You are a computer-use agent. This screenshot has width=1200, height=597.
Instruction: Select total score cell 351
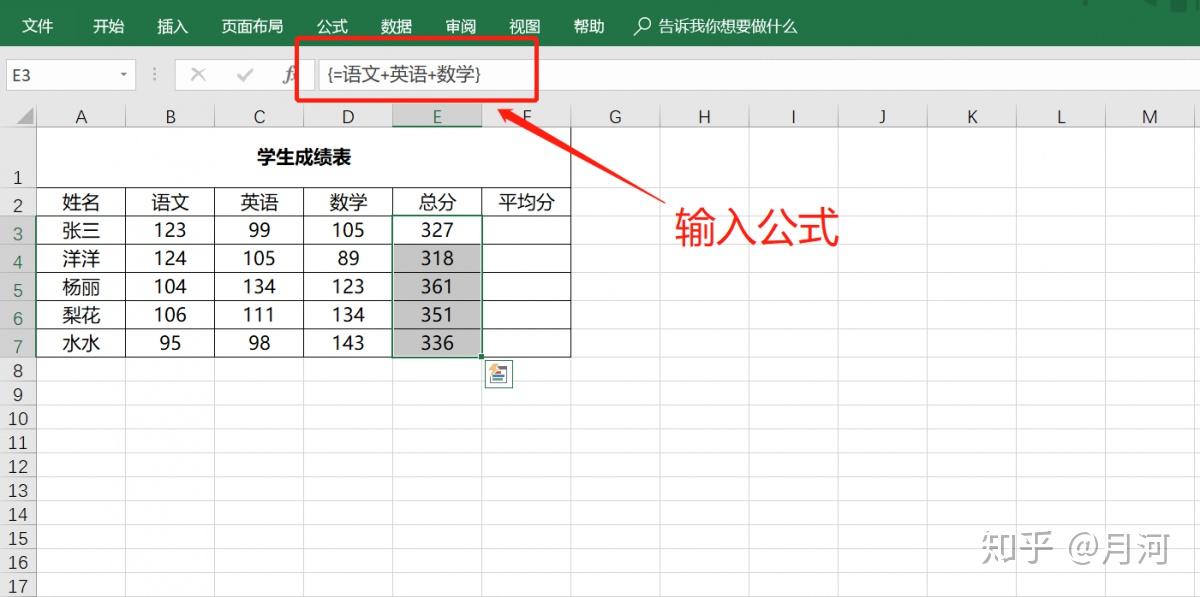pos(437,315)
